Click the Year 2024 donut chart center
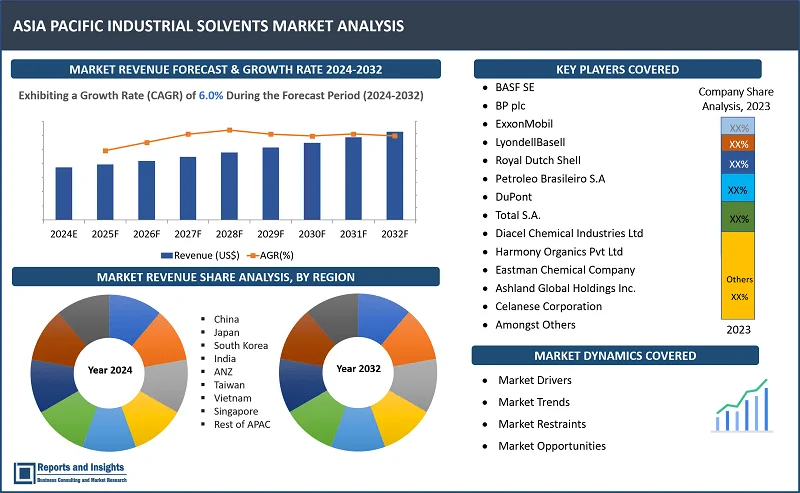 [110, 371]
